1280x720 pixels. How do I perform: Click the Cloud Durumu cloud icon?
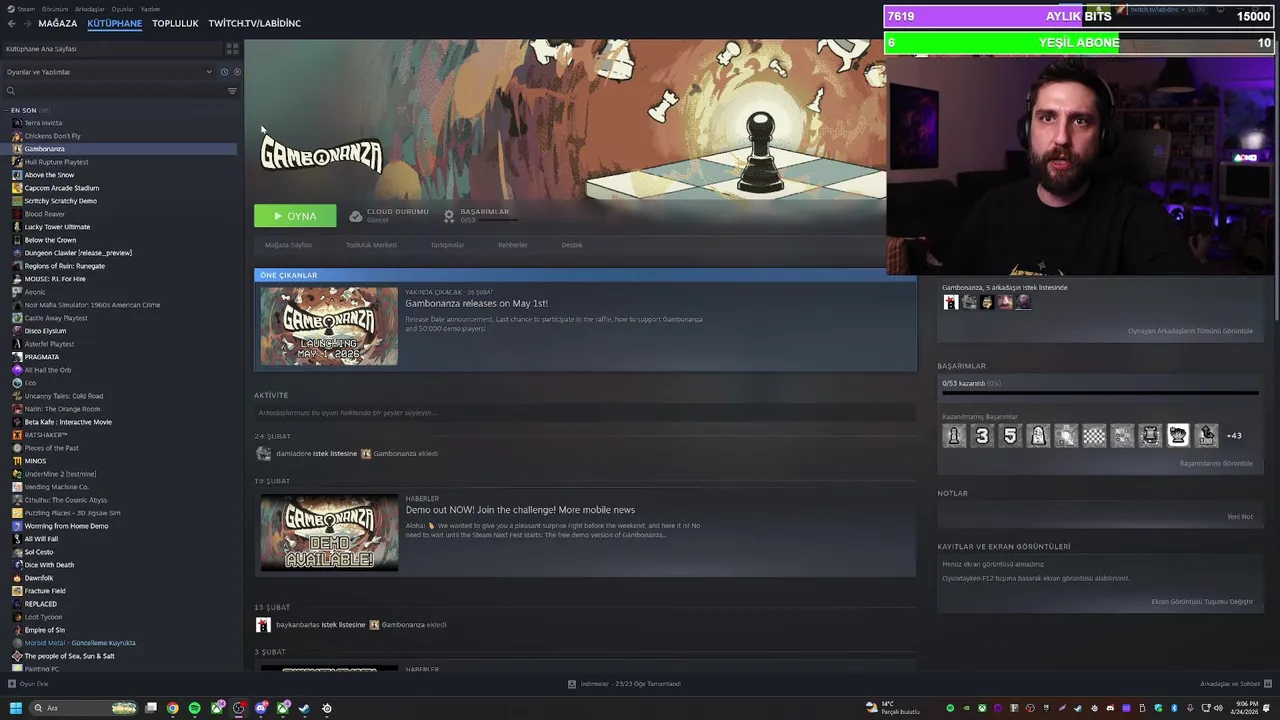click(x=355, y=216)
